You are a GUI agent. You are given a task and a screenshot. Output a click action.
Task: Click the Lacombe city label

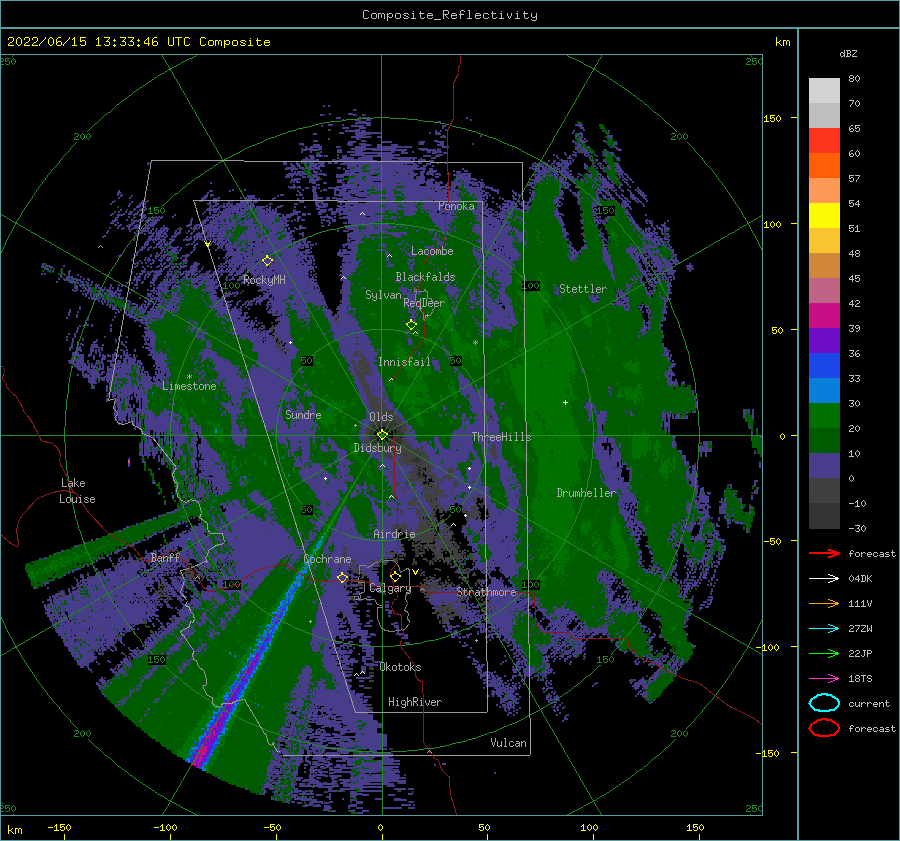(x=432, y=251)
